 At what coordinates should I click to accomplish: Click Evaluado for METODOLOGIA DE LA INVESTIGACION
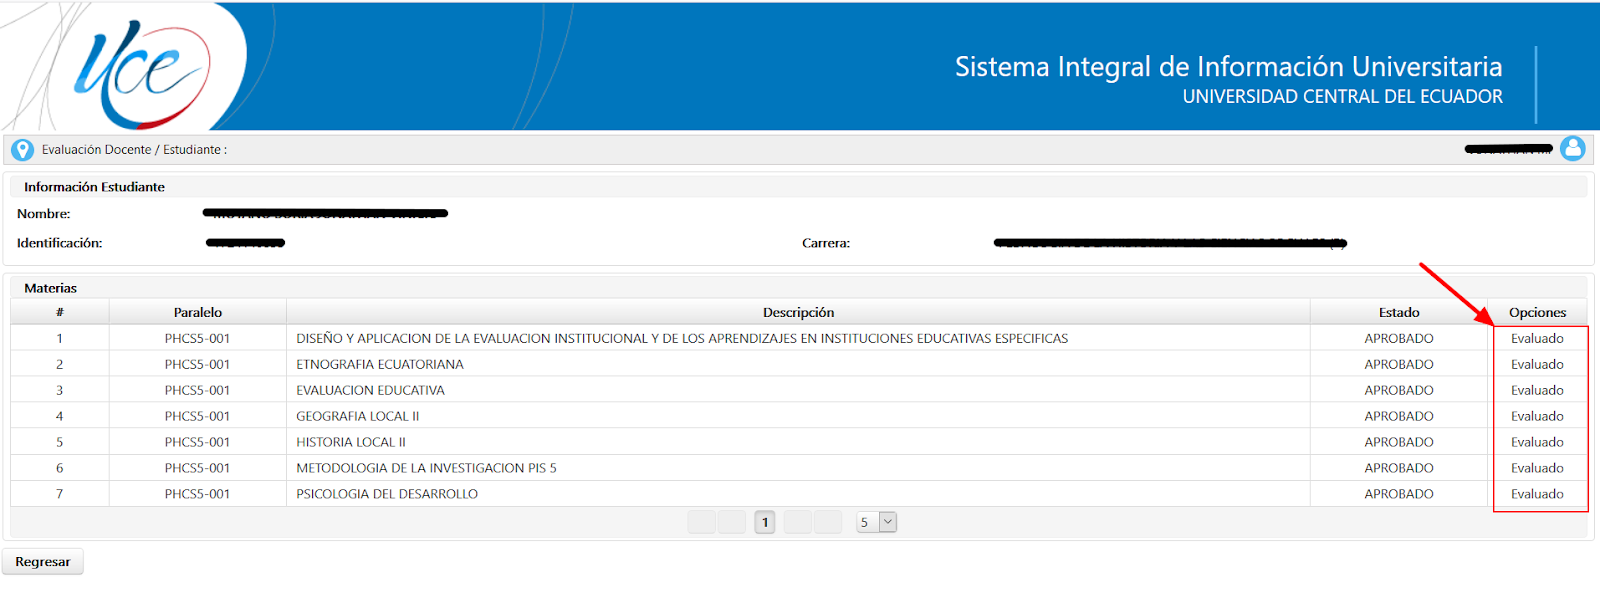pyautogui.click(x=1537, y=468)
